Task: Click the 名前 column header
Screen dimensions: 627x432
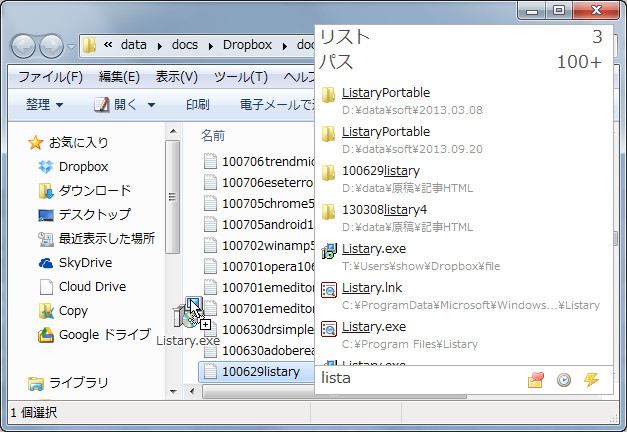Action: coord(213,136)
